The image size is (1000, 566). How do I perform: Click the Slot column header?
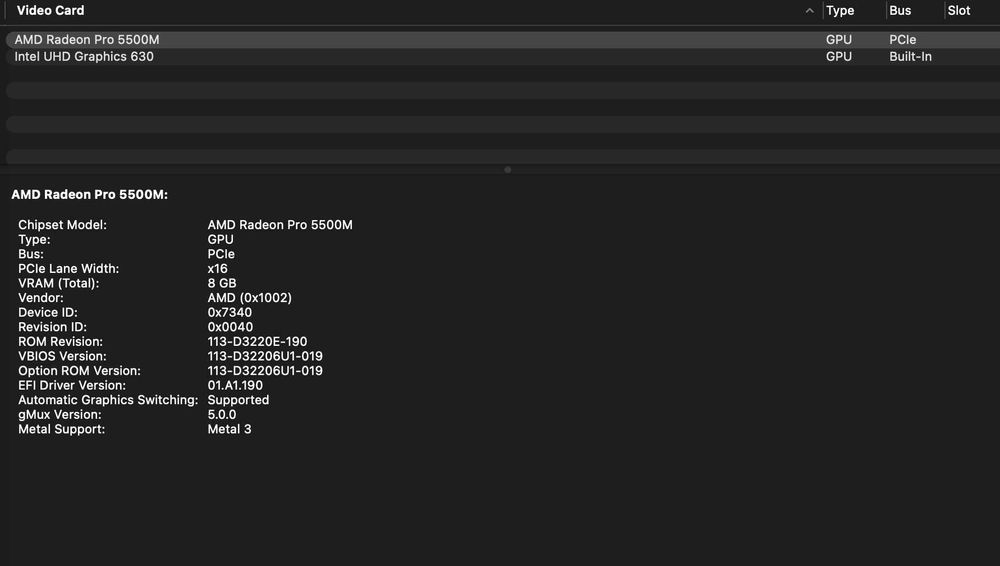coord(959,11)
